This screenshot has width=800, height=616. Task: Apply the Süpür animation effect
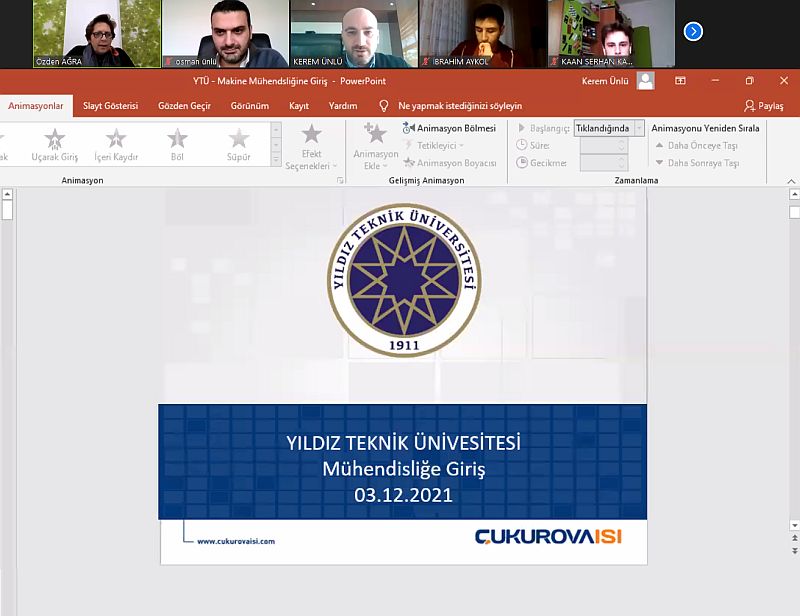click(238, 145)
